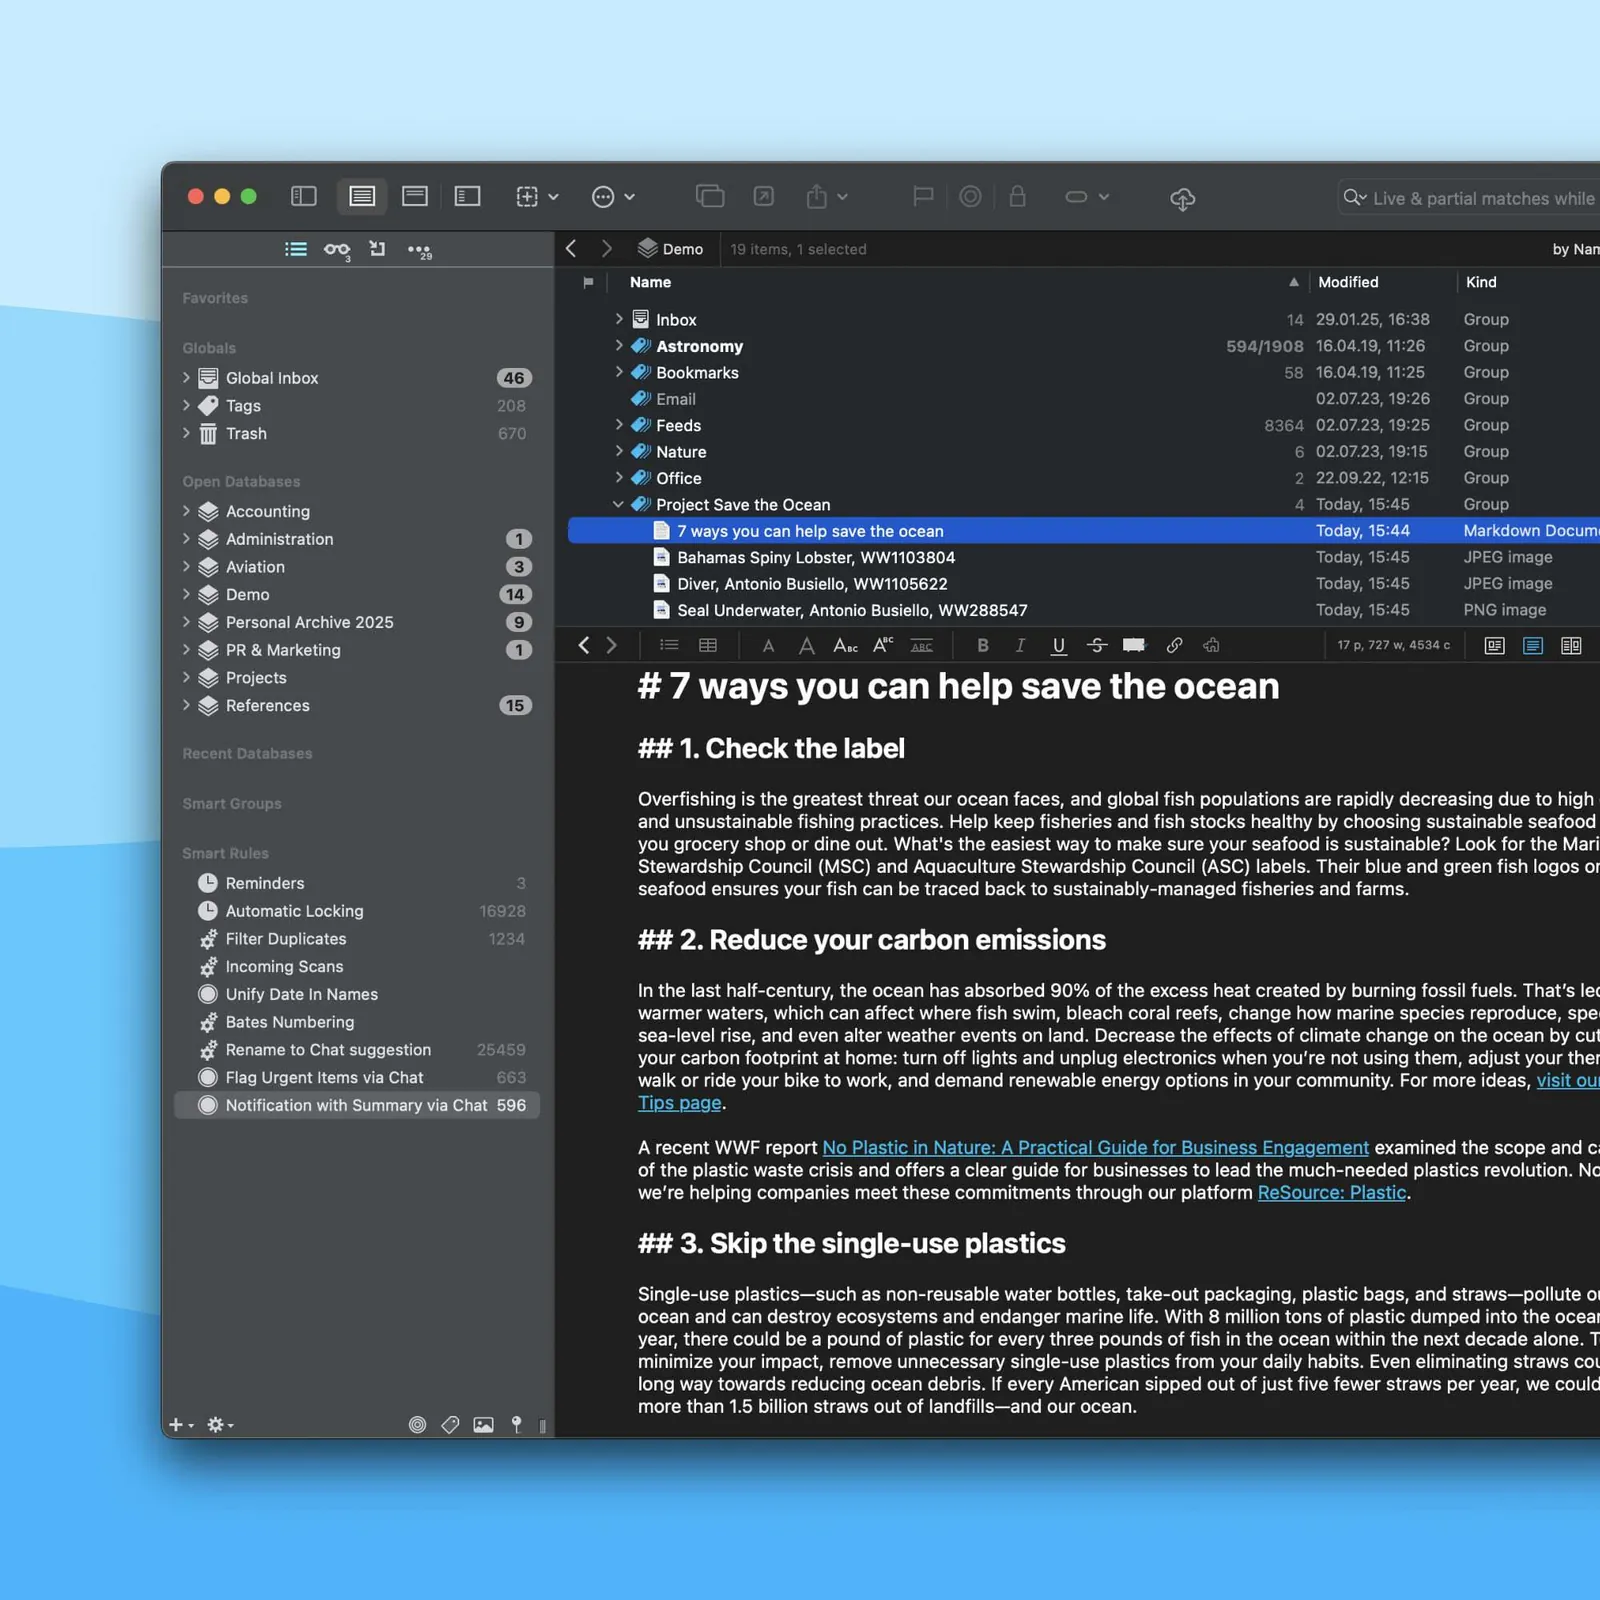Insert list icon in editing bar
The height and width of the screenshot is (1600, 1600).
pyautogui.click(x=669, y=646)
